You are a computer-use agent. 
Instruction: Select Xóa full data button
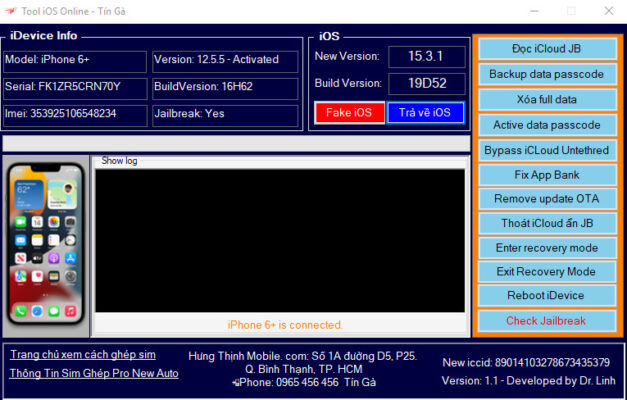coord(547,100)
